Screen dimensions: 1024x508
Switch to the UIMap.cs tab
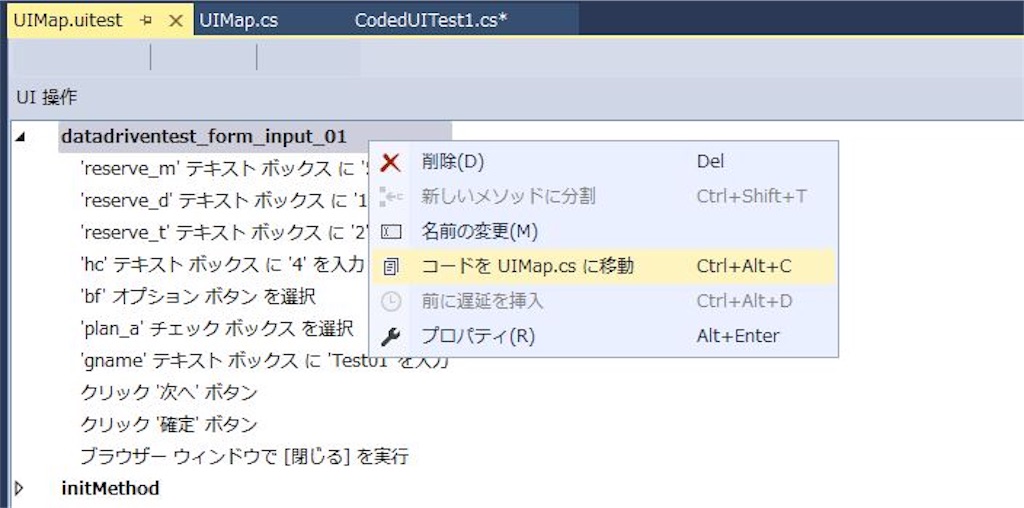click(x=238, y=20)
